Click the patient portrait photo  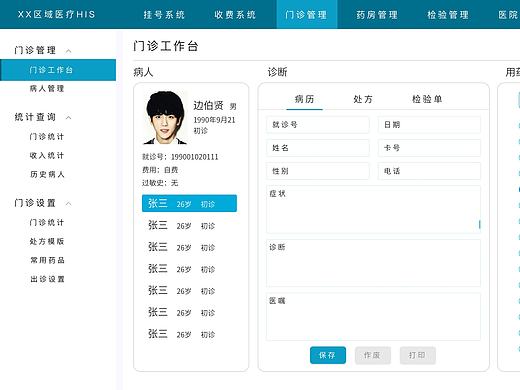coord(165,118)
